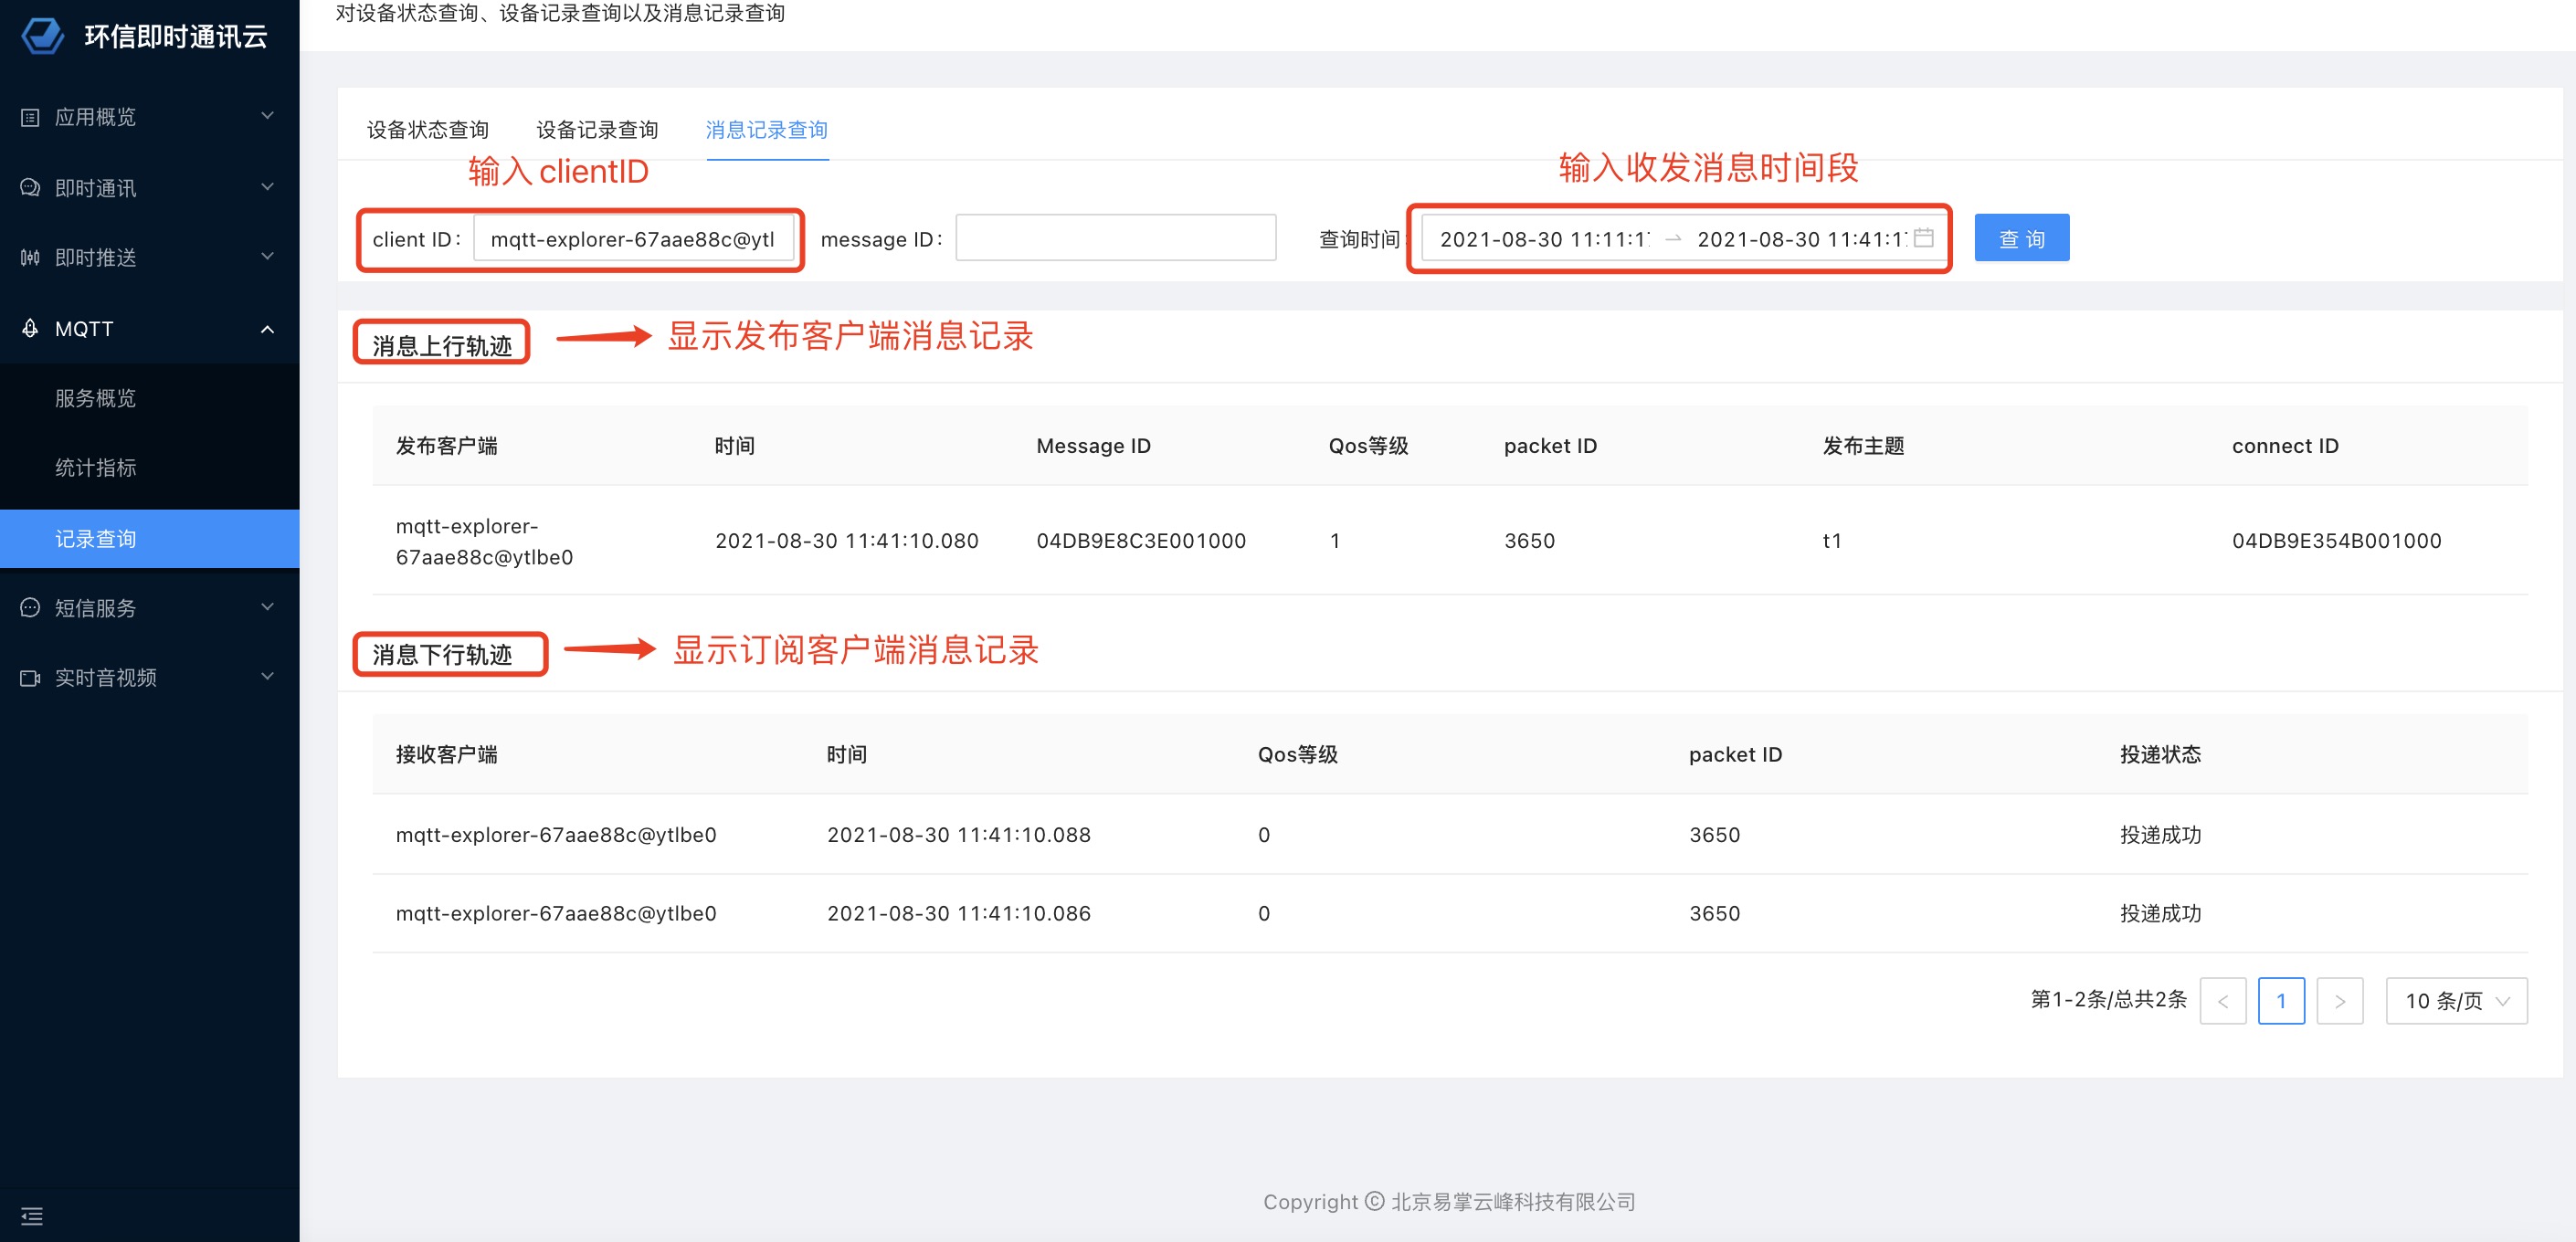Click Message ID value 04DB9E8C3E001000
The width and height of the screenshot is (2576, 1242).
click(x=1141, y=541)
